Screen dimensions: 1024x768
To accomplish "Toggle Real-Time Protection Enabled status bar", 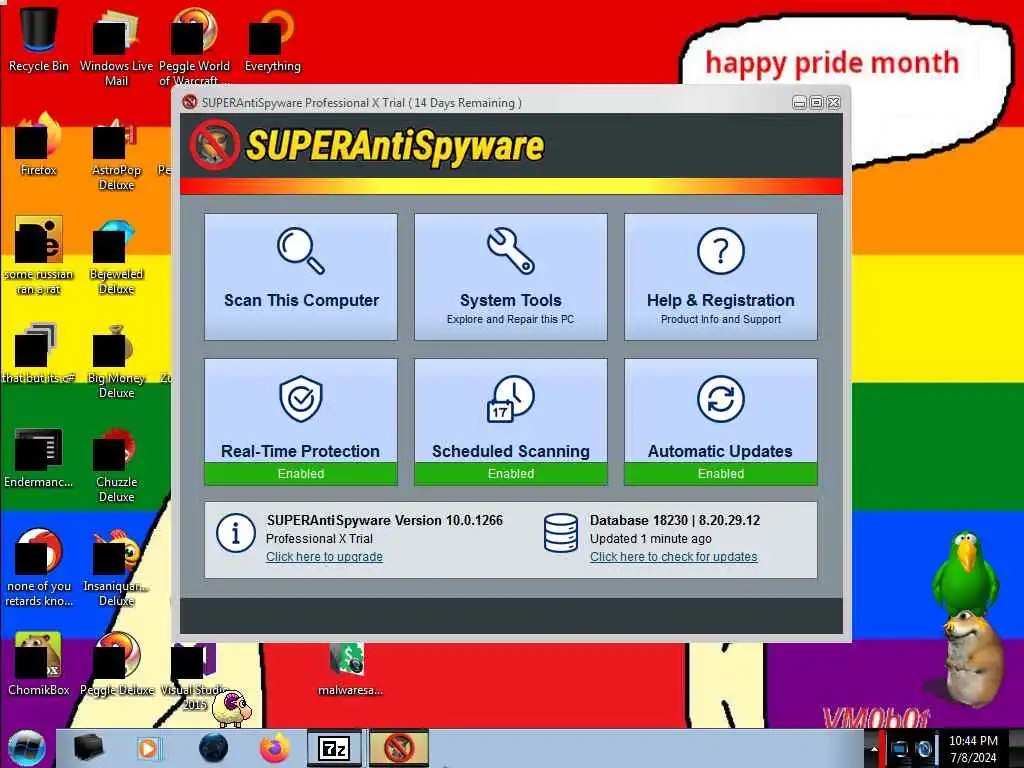I will (x=300, y=473).
